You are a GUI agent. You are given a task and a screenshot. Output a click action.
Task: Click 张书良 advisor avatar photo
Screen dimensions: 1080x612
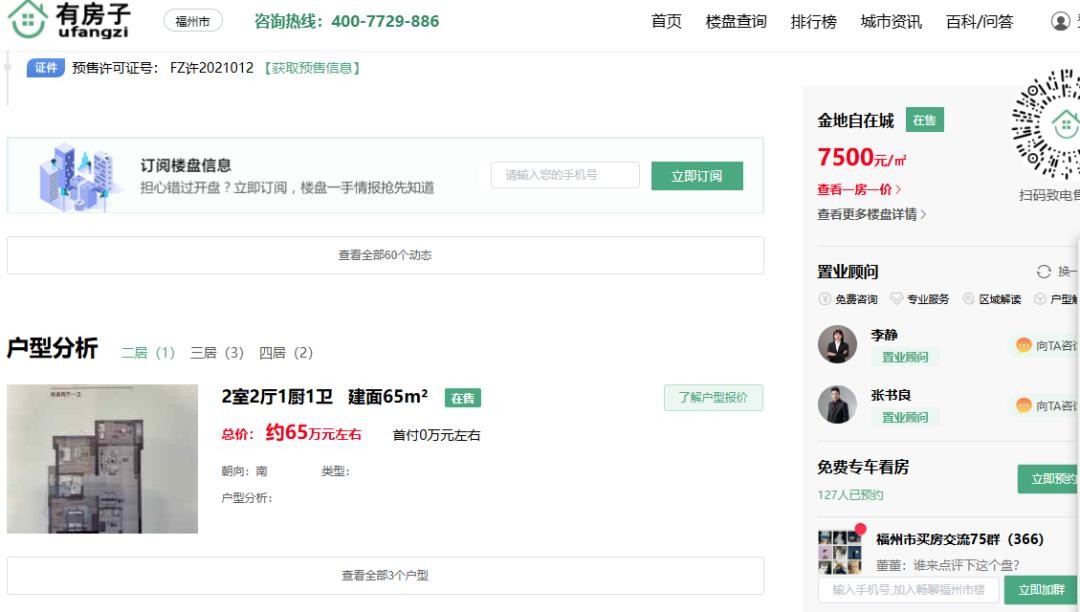click(837, 405)
